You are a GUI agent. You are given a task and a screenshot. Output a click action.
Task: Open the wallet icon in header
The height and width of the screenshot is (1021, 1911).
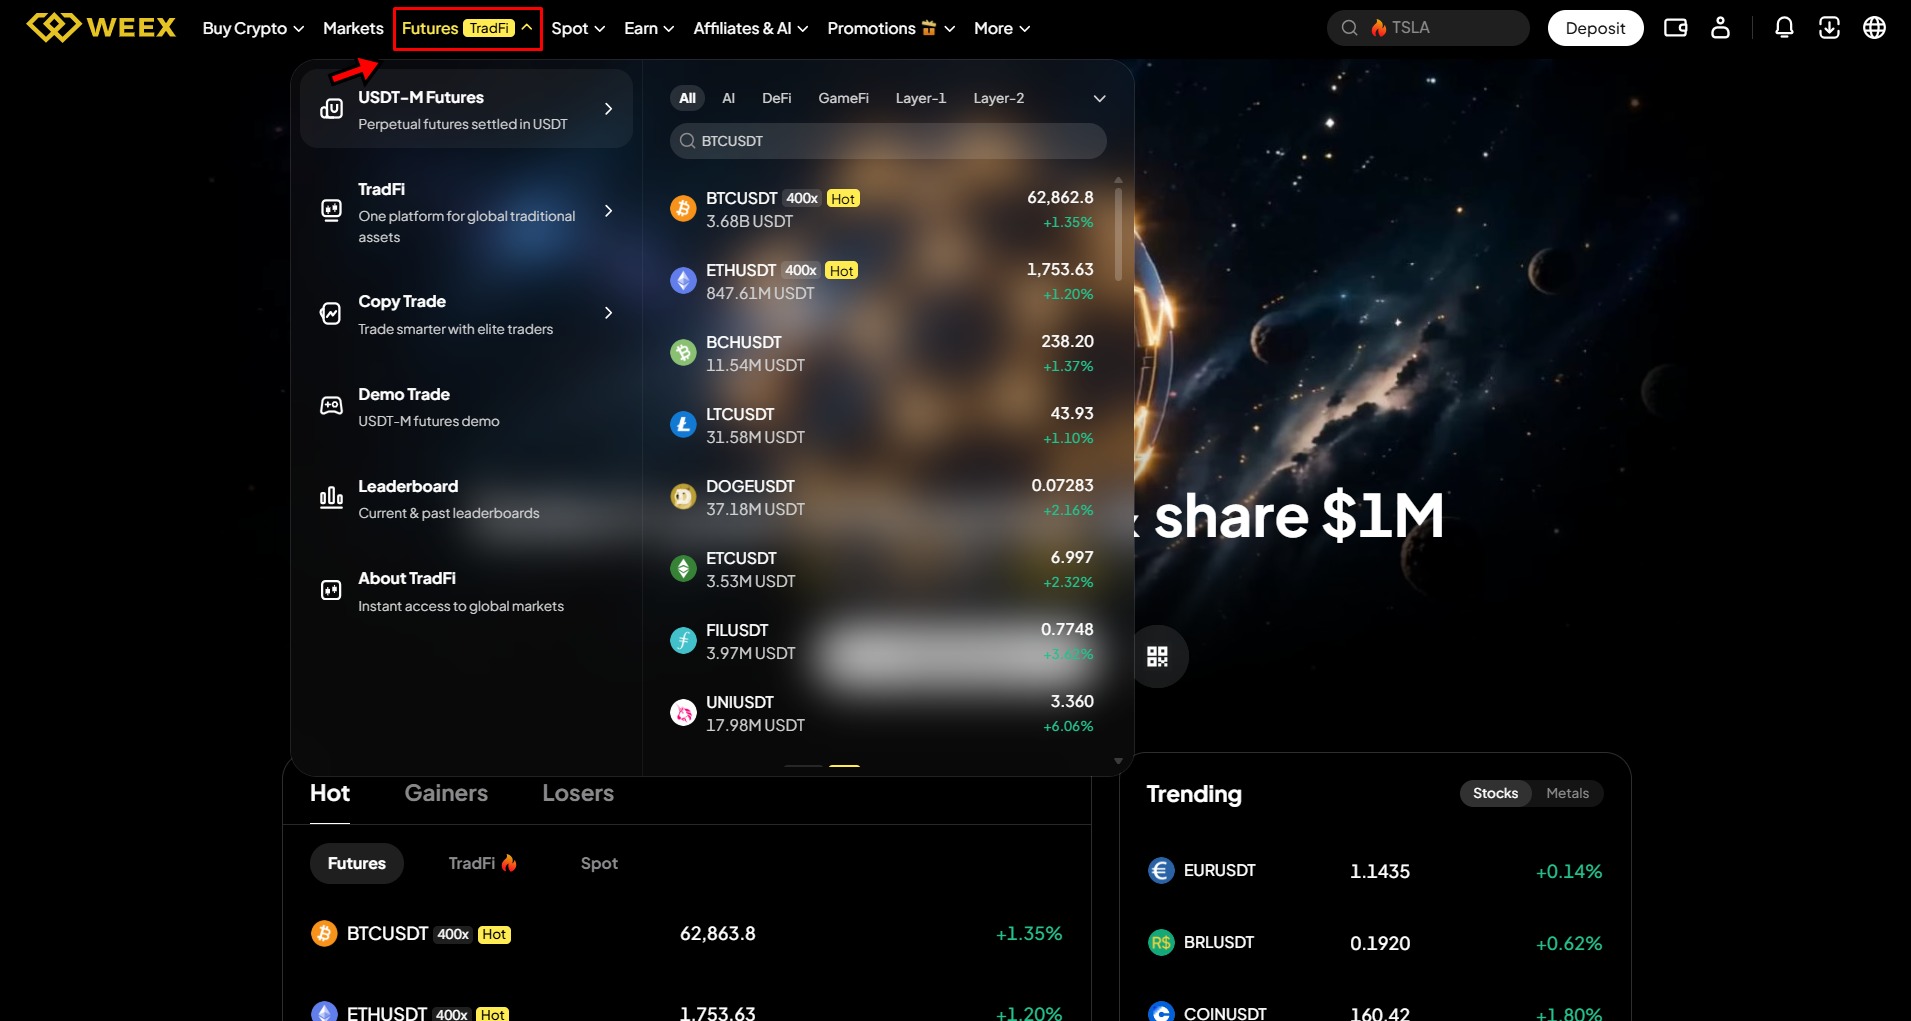tap(1675, 28)
